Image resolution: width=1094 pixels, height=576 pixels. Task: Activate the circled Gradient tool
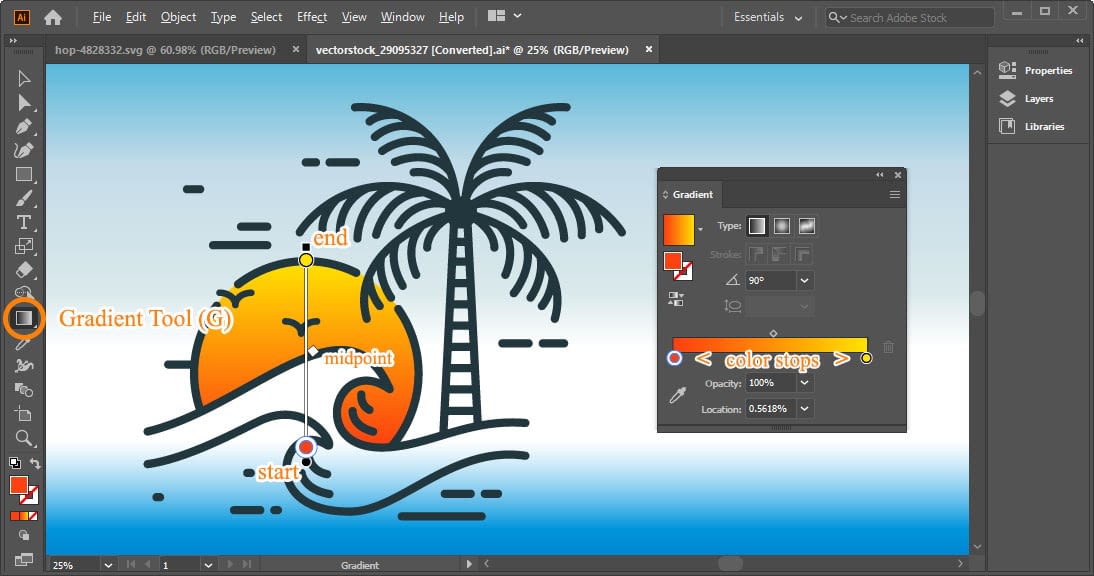(x=24, y=318)
